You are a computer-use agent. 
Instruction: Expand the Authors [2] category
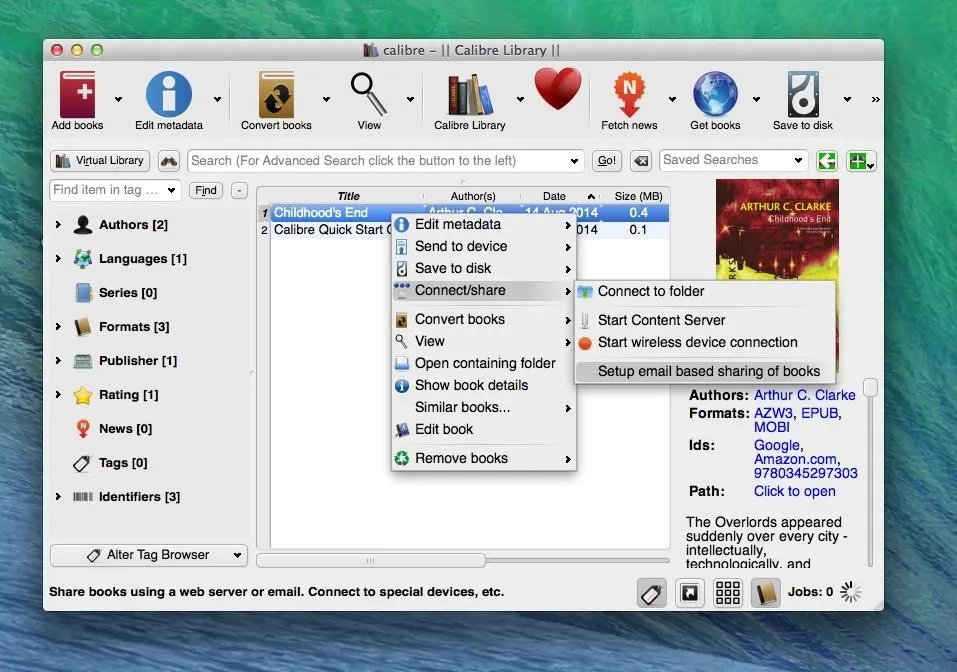tap(58, 225)
